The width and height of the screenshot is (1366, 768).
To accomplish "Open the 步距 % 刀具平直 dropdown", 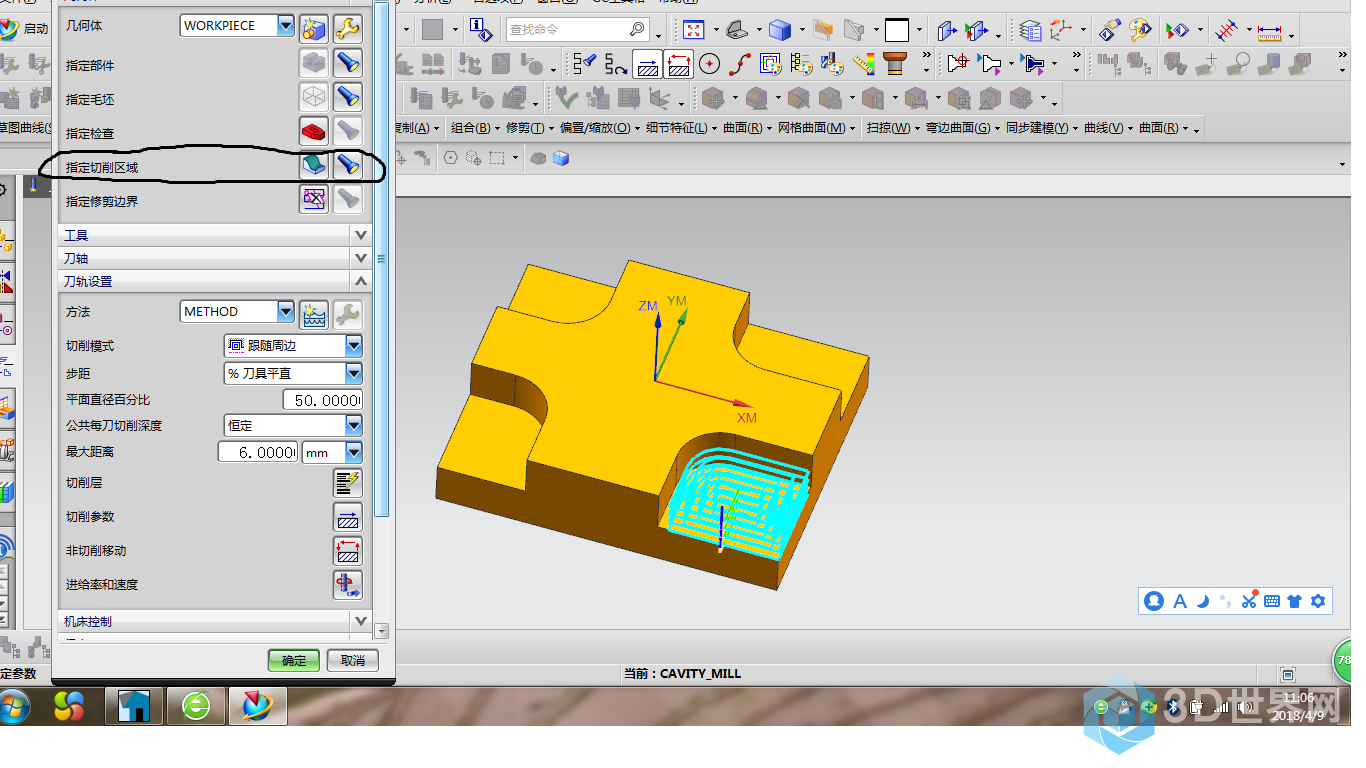I will tap(353, 373).
